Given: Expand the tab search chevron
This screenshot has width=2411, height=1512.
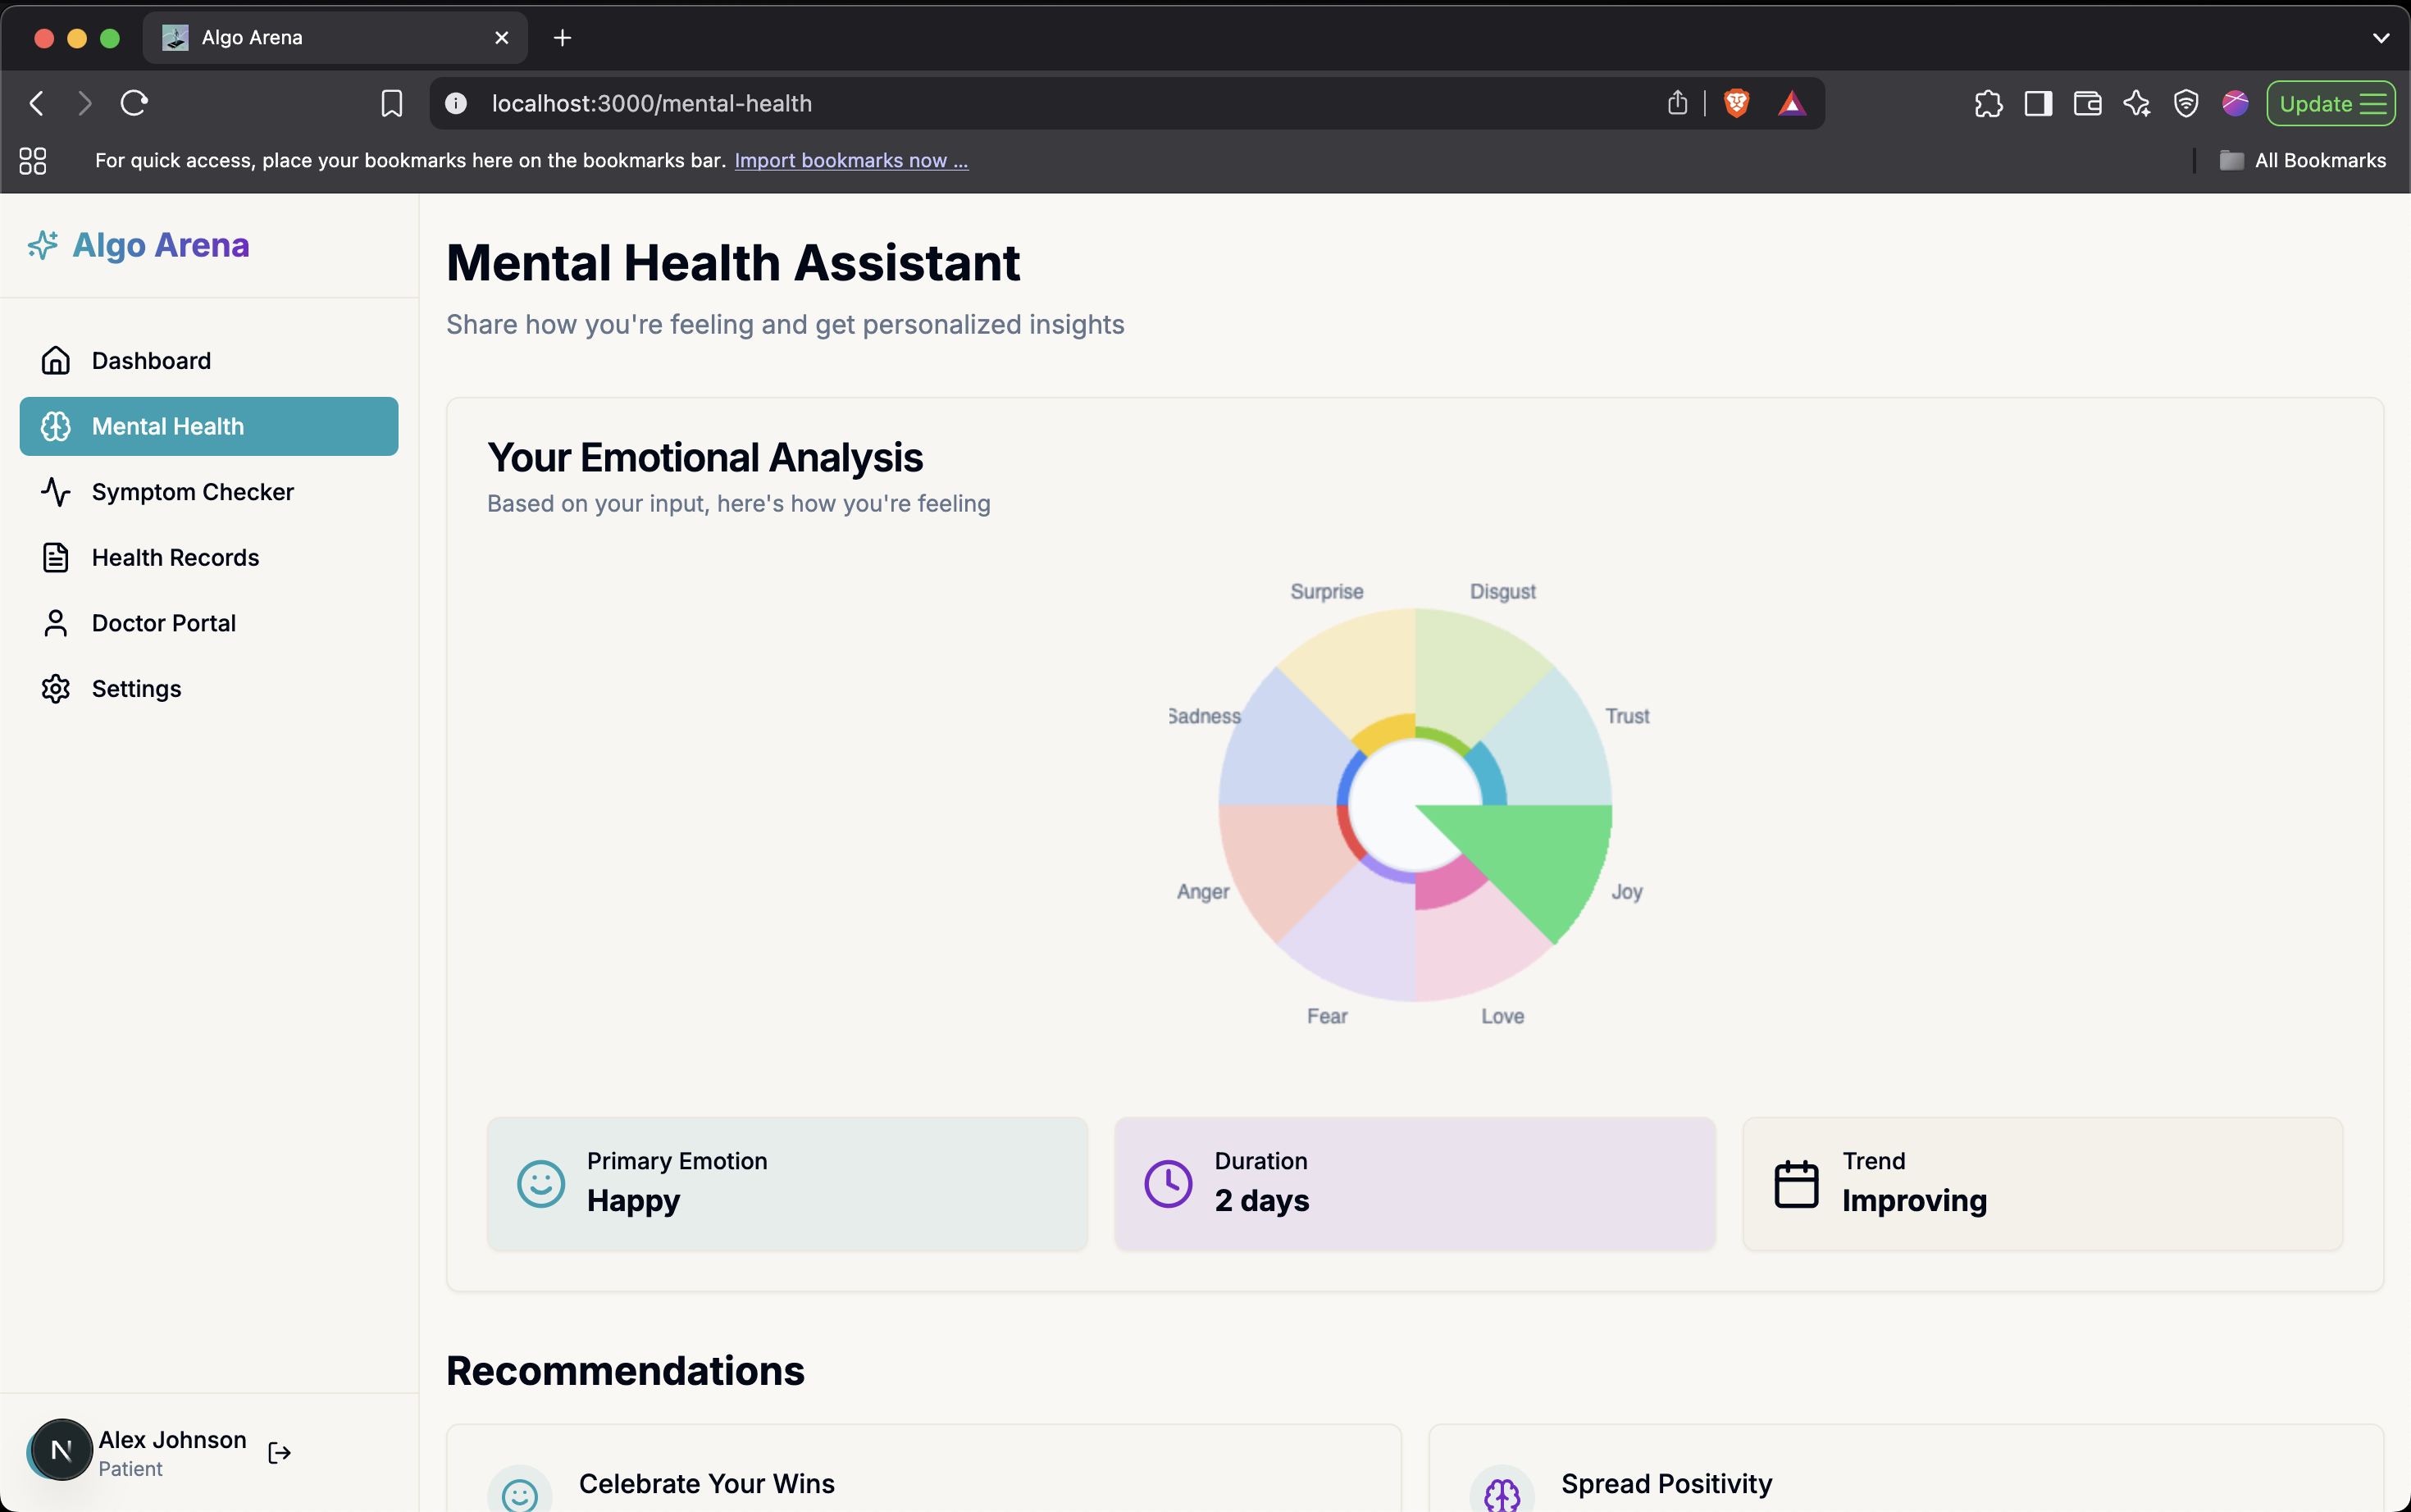Looking at the screenshot, I should click(x=2381, y=38).
